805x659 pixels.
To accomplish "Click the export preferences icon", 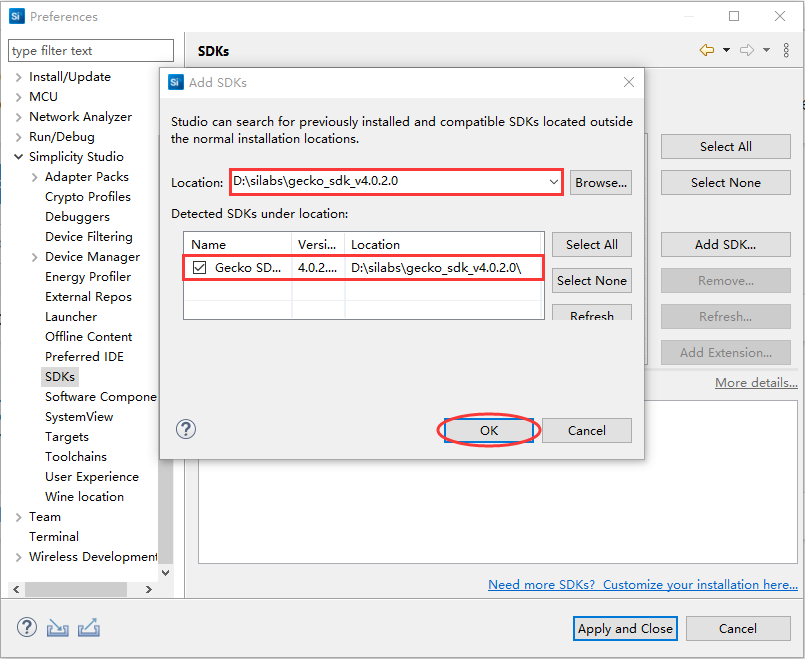I will pyautogui.click(x=89, y=627).
